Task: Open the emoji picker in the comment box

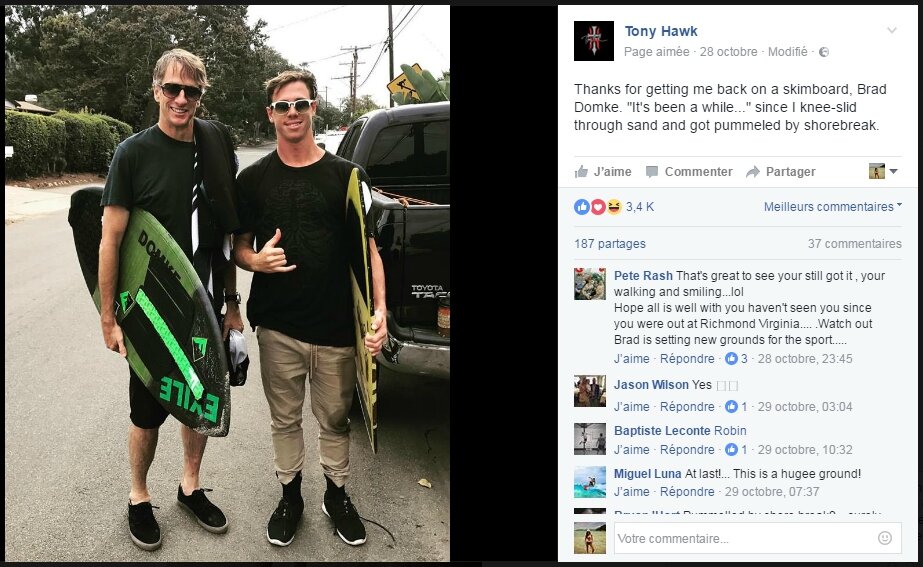Action: pos(884,538)
